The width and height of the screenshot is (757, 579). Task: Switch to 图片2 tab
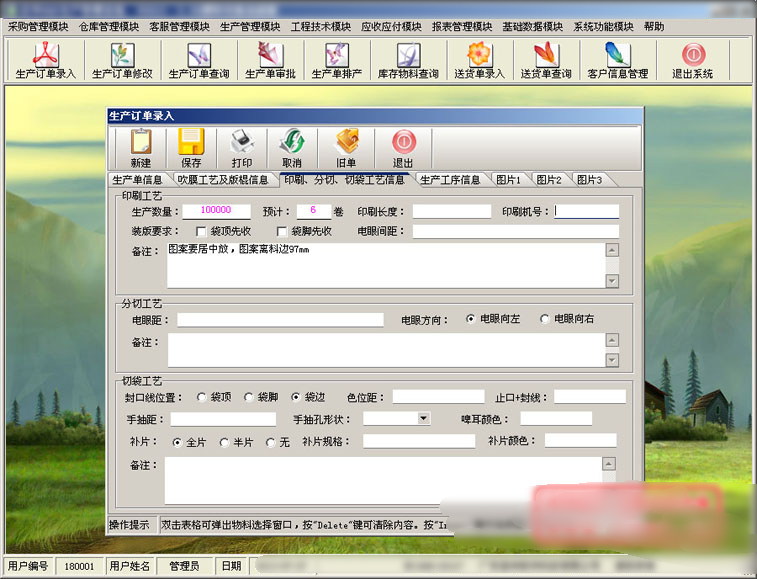pos(549,180)
